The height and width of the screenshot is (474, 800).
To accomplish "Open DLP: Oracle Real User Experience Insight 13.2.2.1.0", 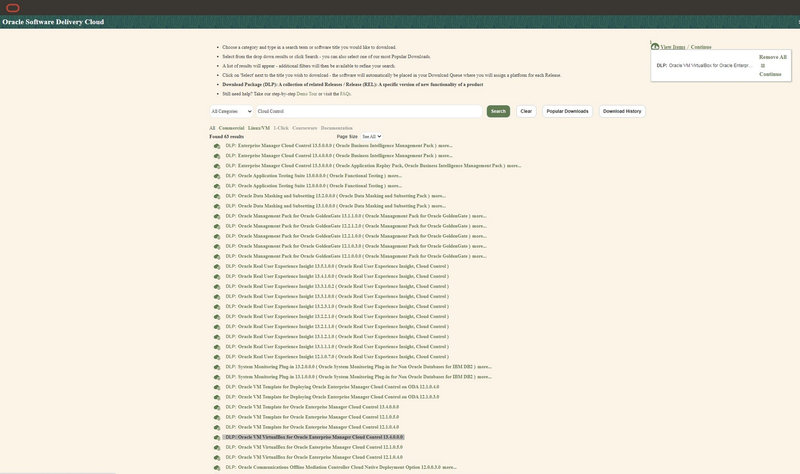I will pos(337,316).
